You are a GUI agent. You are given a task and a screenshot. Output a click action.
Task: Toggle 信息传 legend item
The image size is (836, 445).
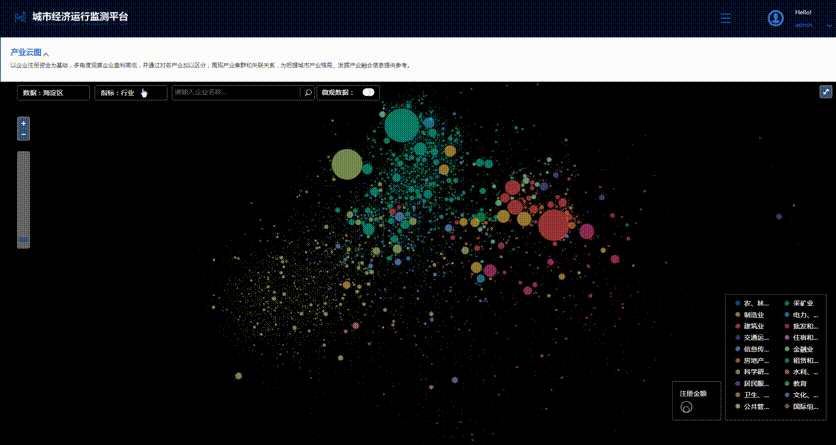752,350
